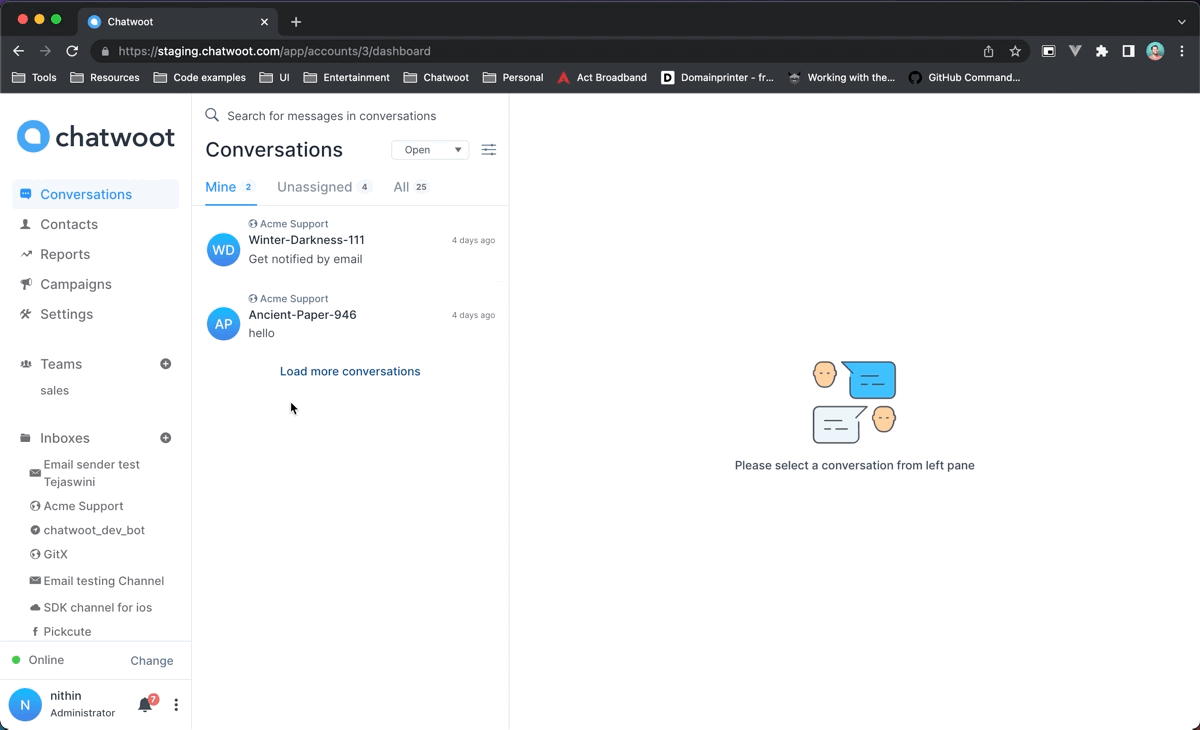Image resolution: width=1200 pixels, height=730 pixels.
Task: Open the Contacts section
Action: (69, 224)
